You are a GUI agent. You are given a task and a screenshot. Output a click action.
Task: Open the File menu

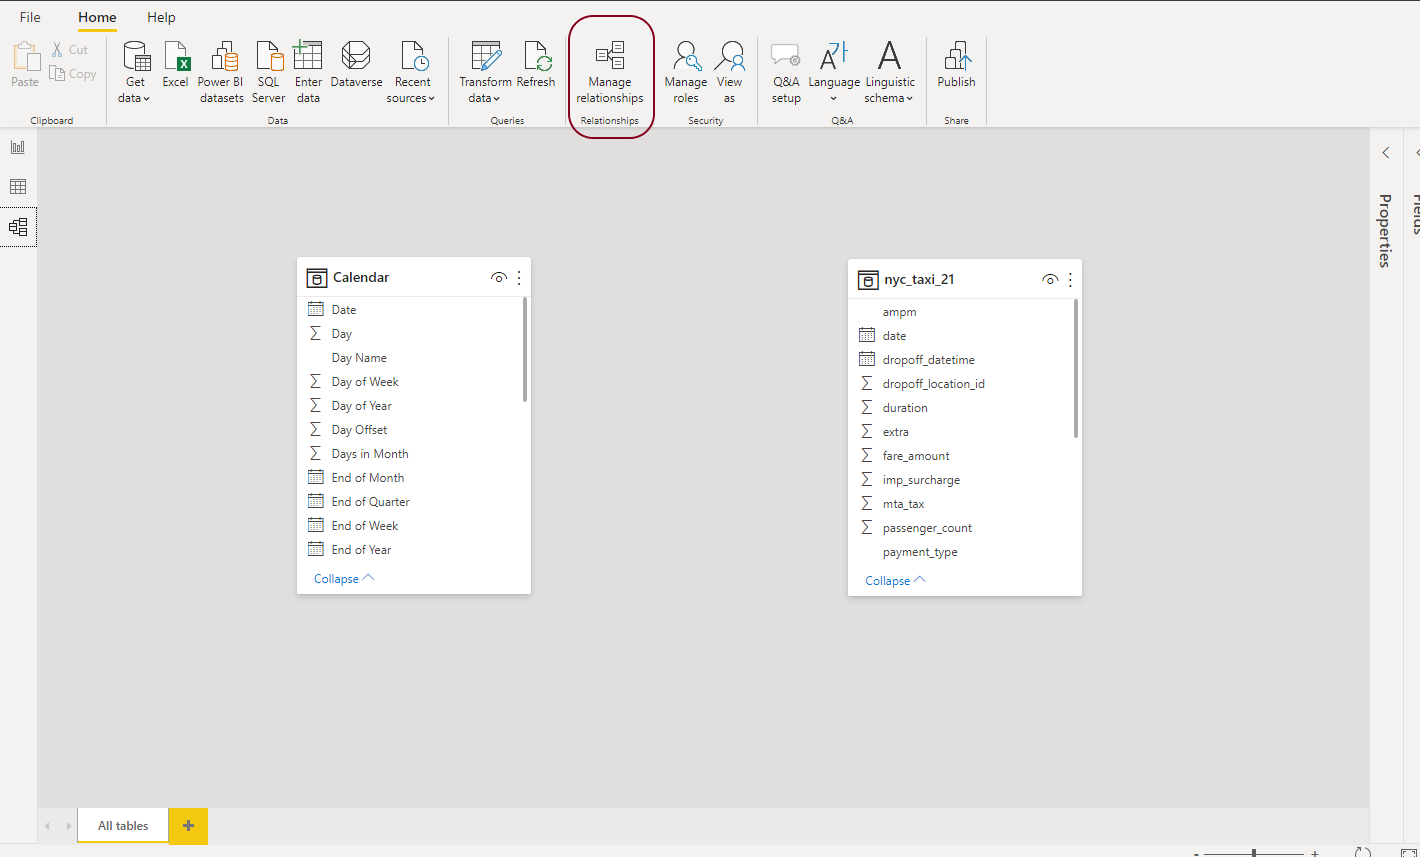(30, 17)
